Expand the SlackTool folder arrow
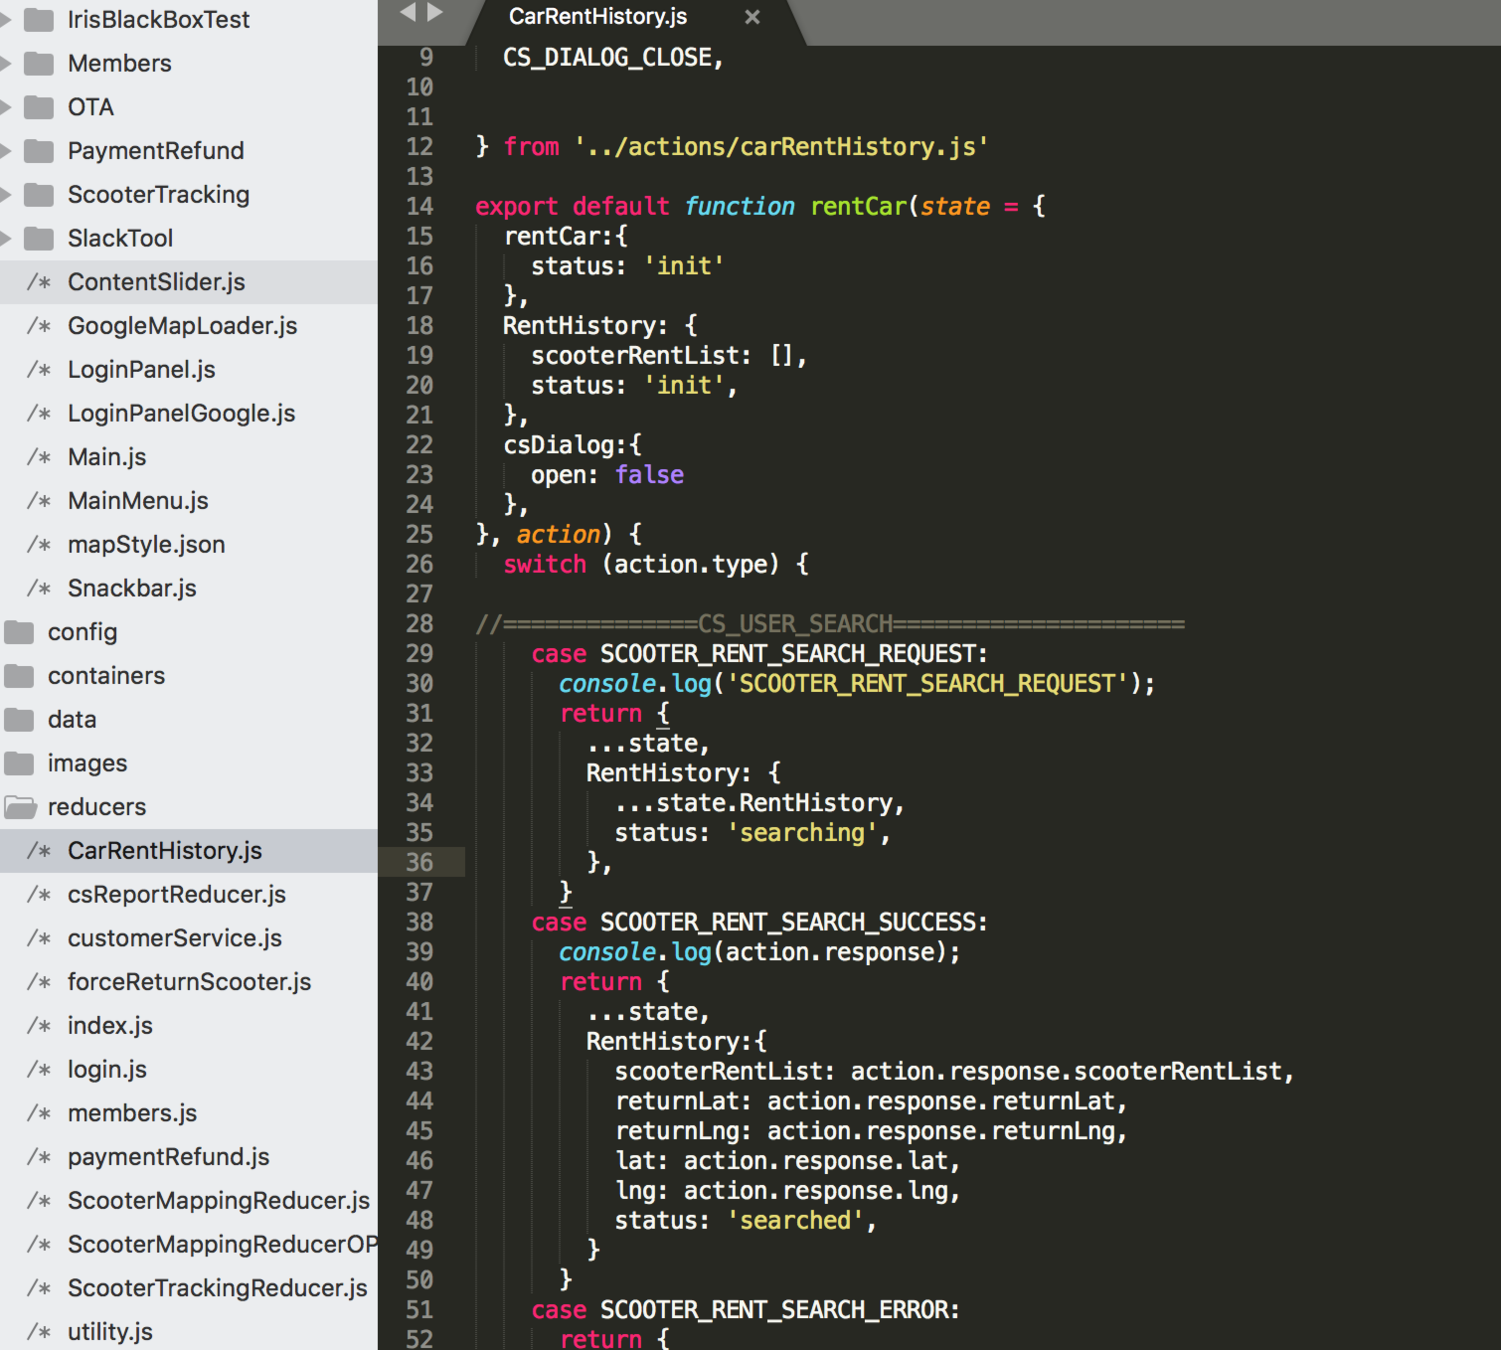 [6, 238]
